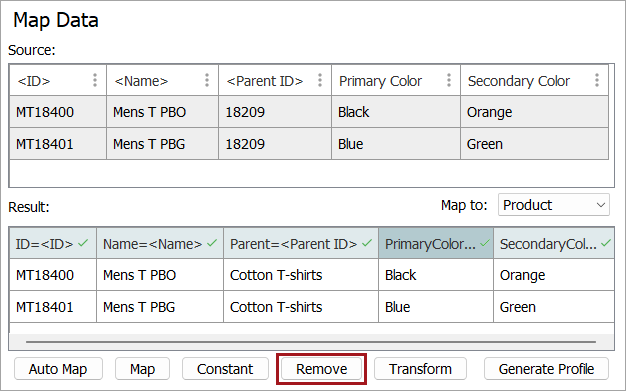Expand the Map to Product dropdown
This screenshot has height=391, width=626.
[x=554, y=205]
